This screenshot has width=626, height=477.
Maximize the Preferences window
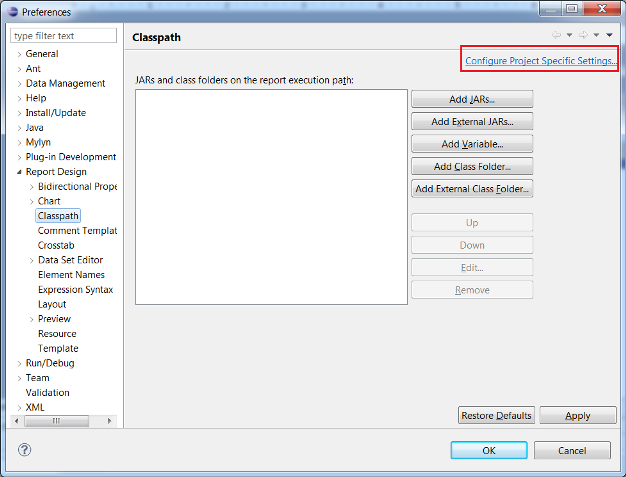(572, 9)
